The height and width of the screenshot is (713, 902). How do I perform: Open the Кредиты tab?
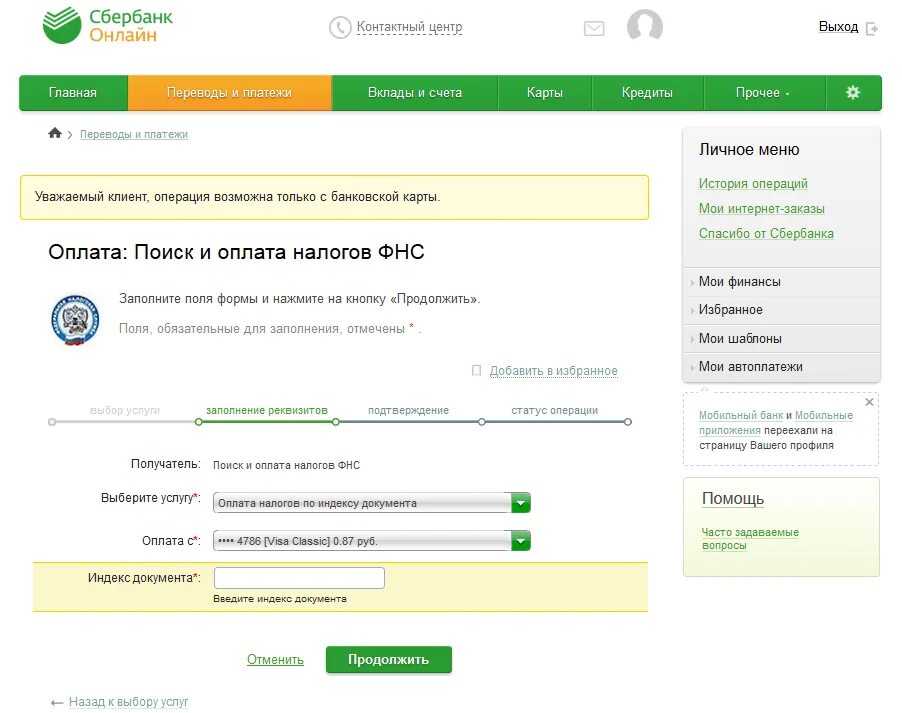click(x=647, y=93)
